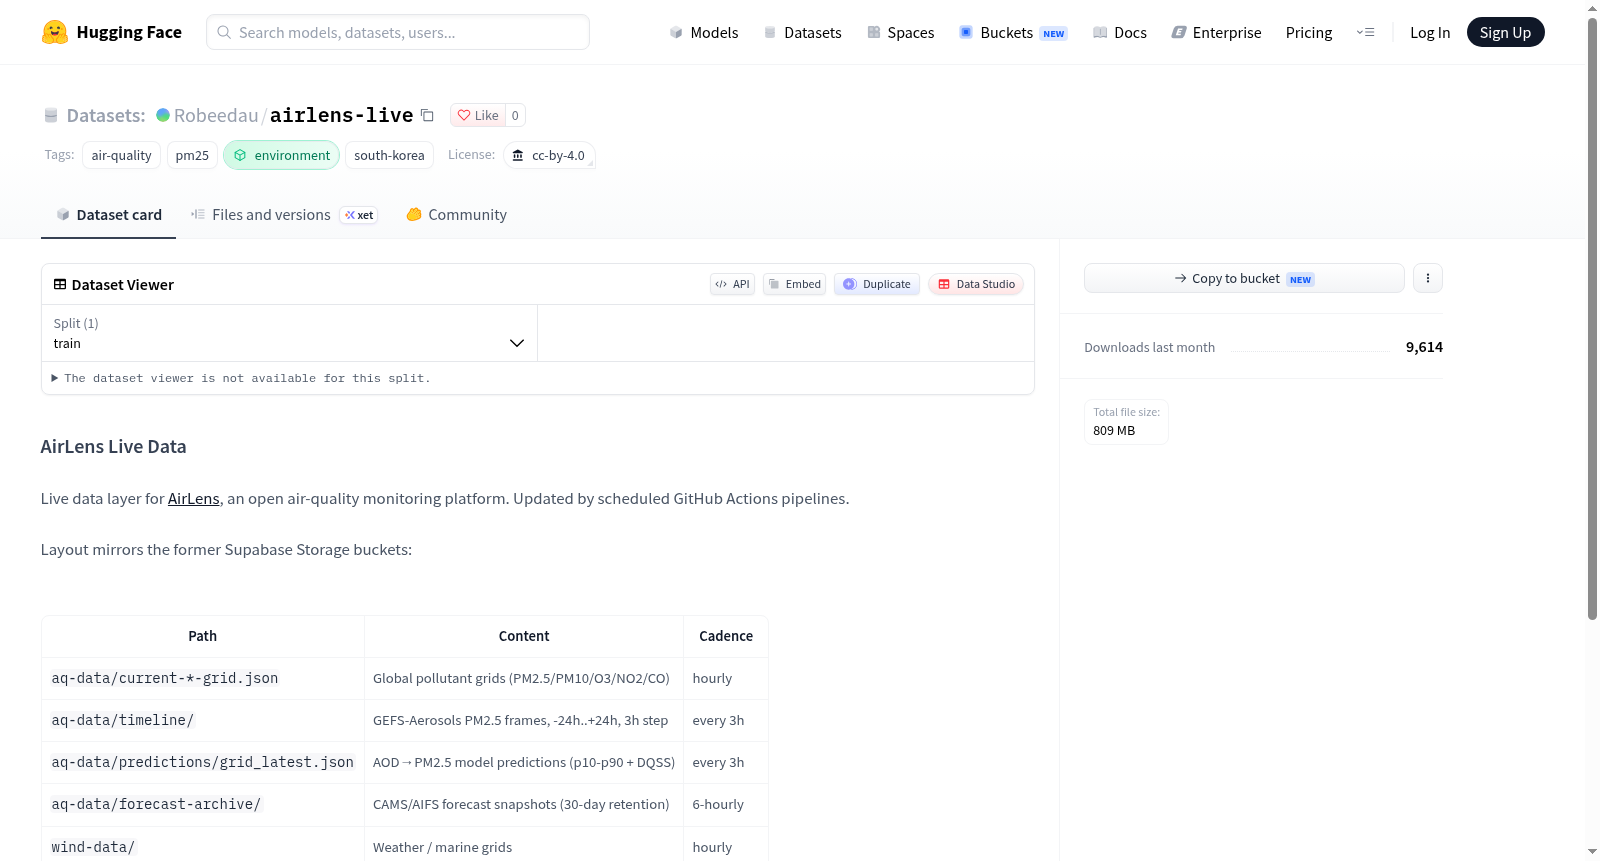The height and width of the screenshot is (861, 1600).
Task: Click aq-data/predictions/grid_latest.json path cell
Action: (x=203, y=762)
